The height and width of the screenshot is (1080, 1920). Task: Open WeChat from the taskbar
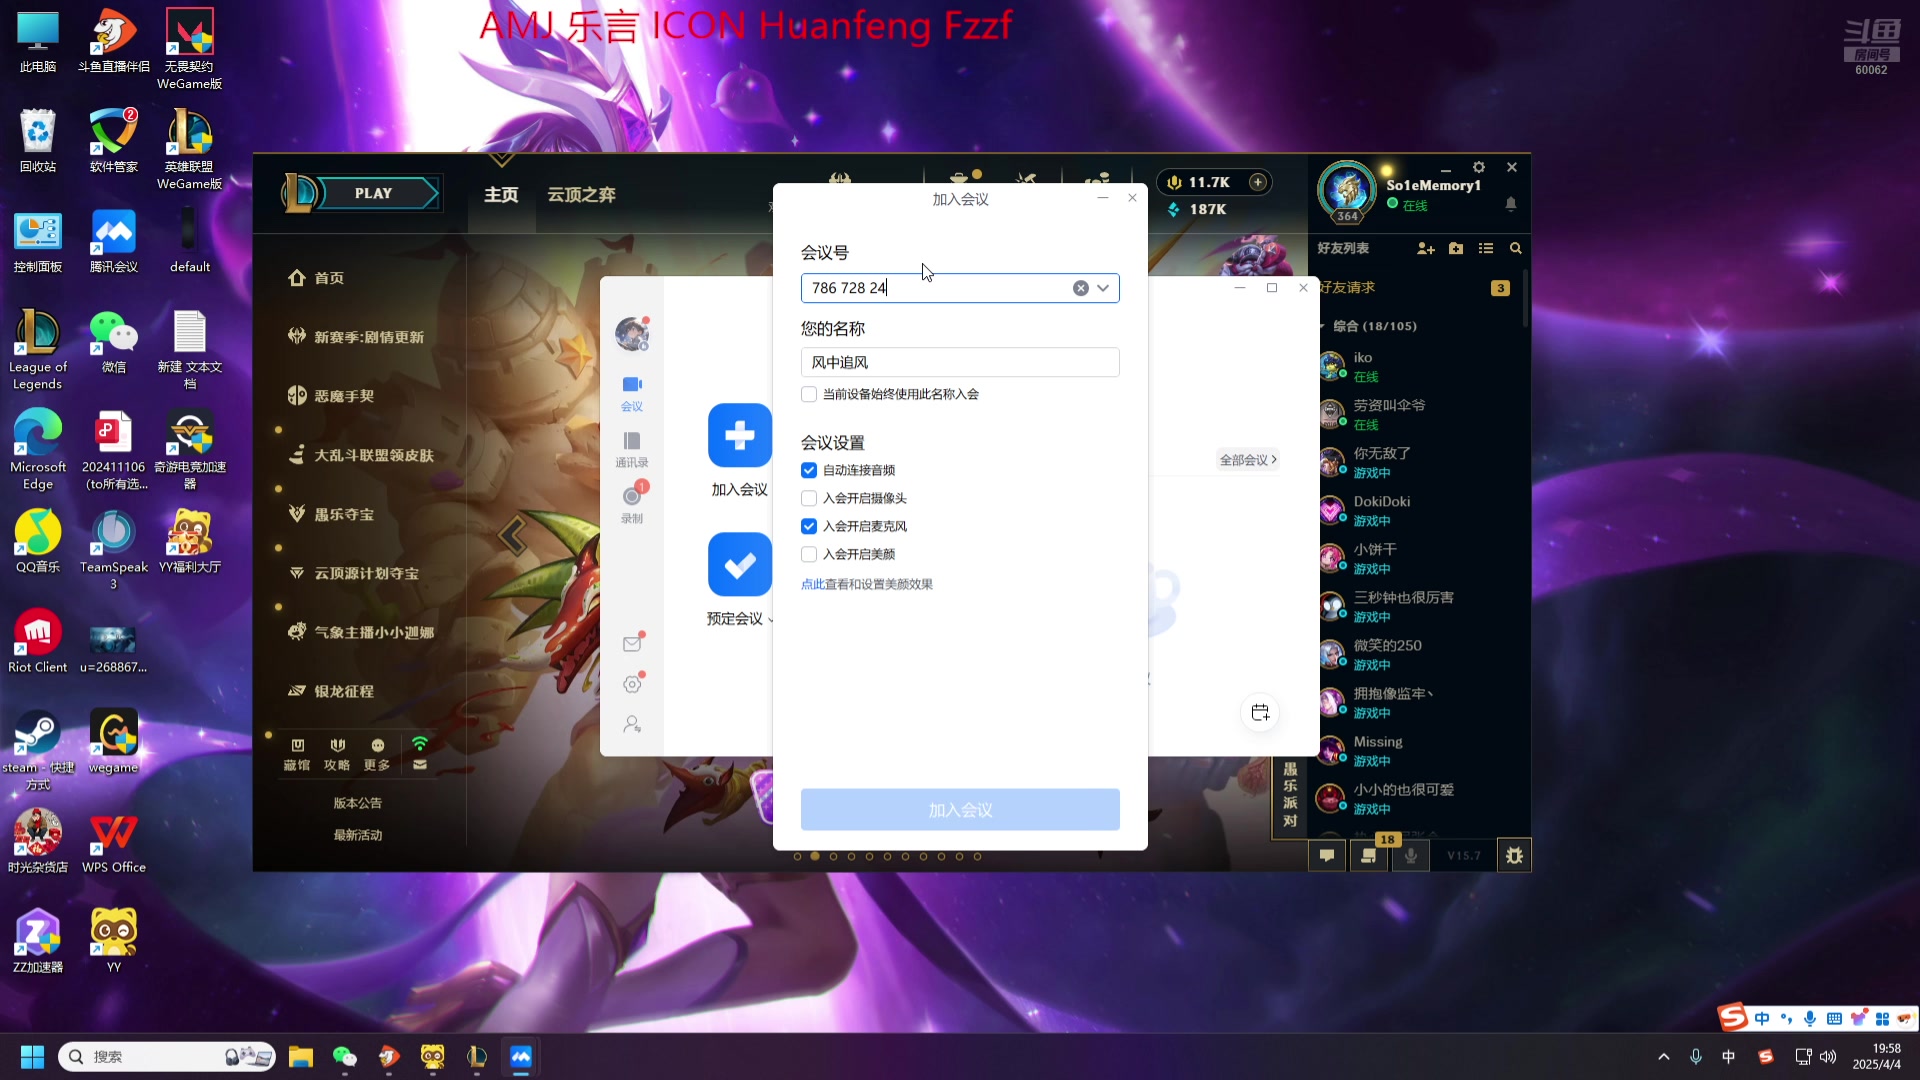pos(344,1057)
